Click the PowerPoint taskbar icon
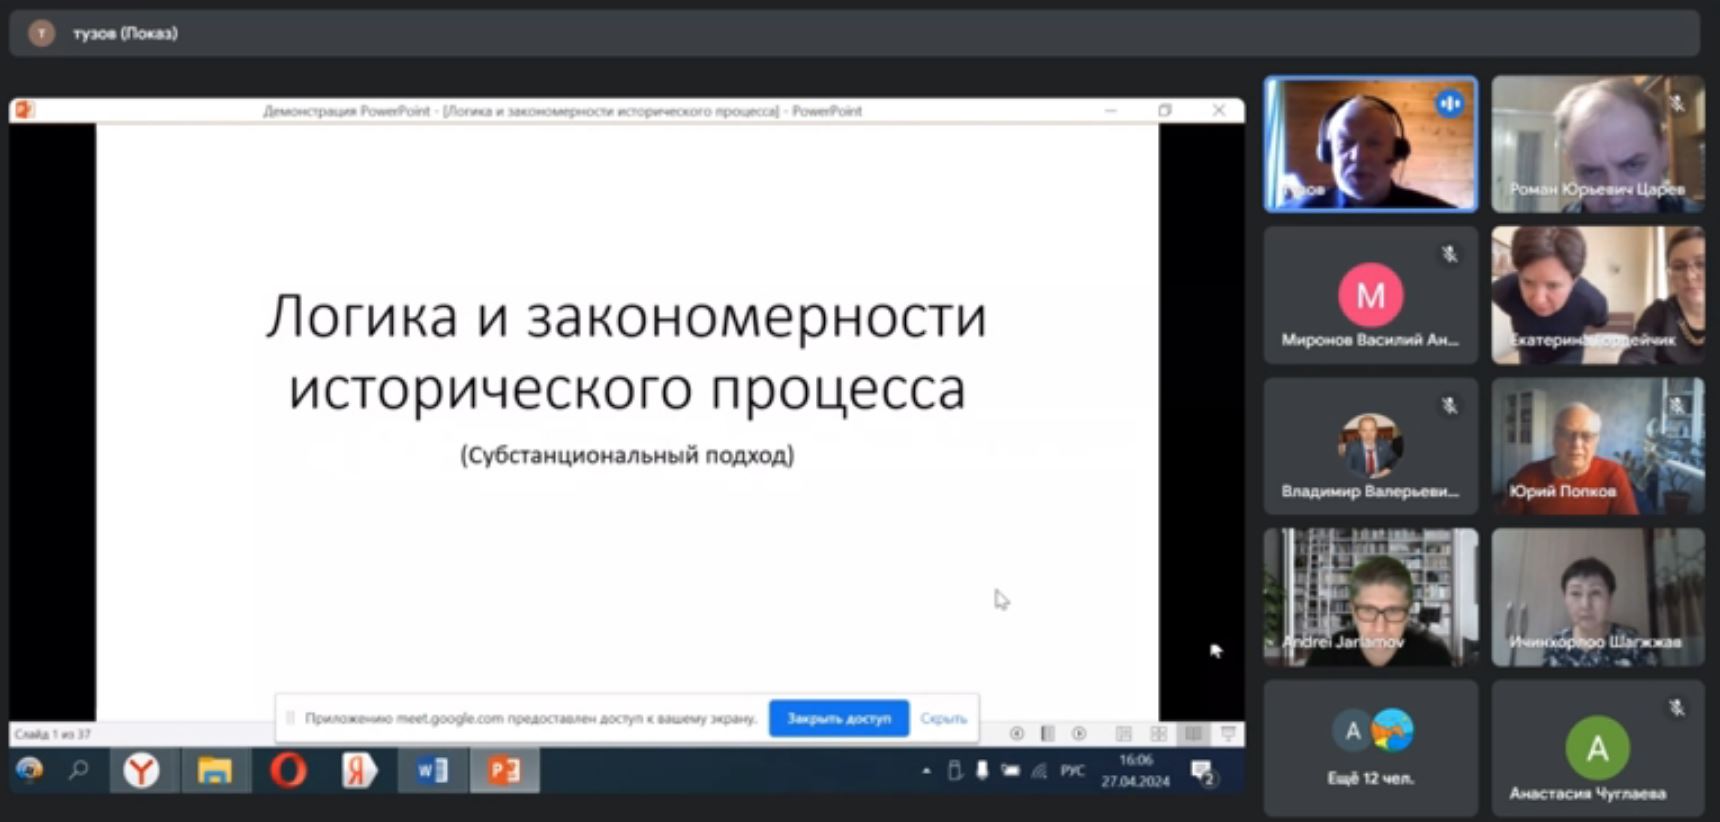This screenshot has height=822, width=1720. (505, 770)
